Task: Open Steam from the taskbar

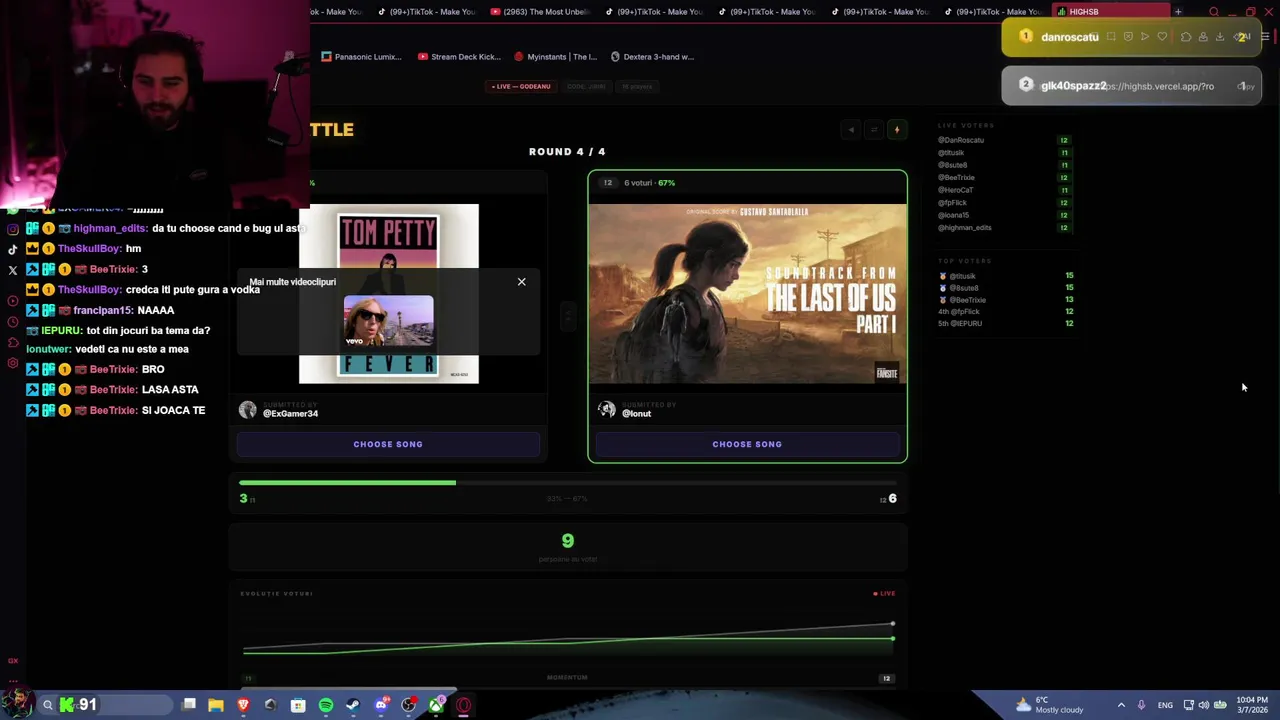Action: pos(352,705)
